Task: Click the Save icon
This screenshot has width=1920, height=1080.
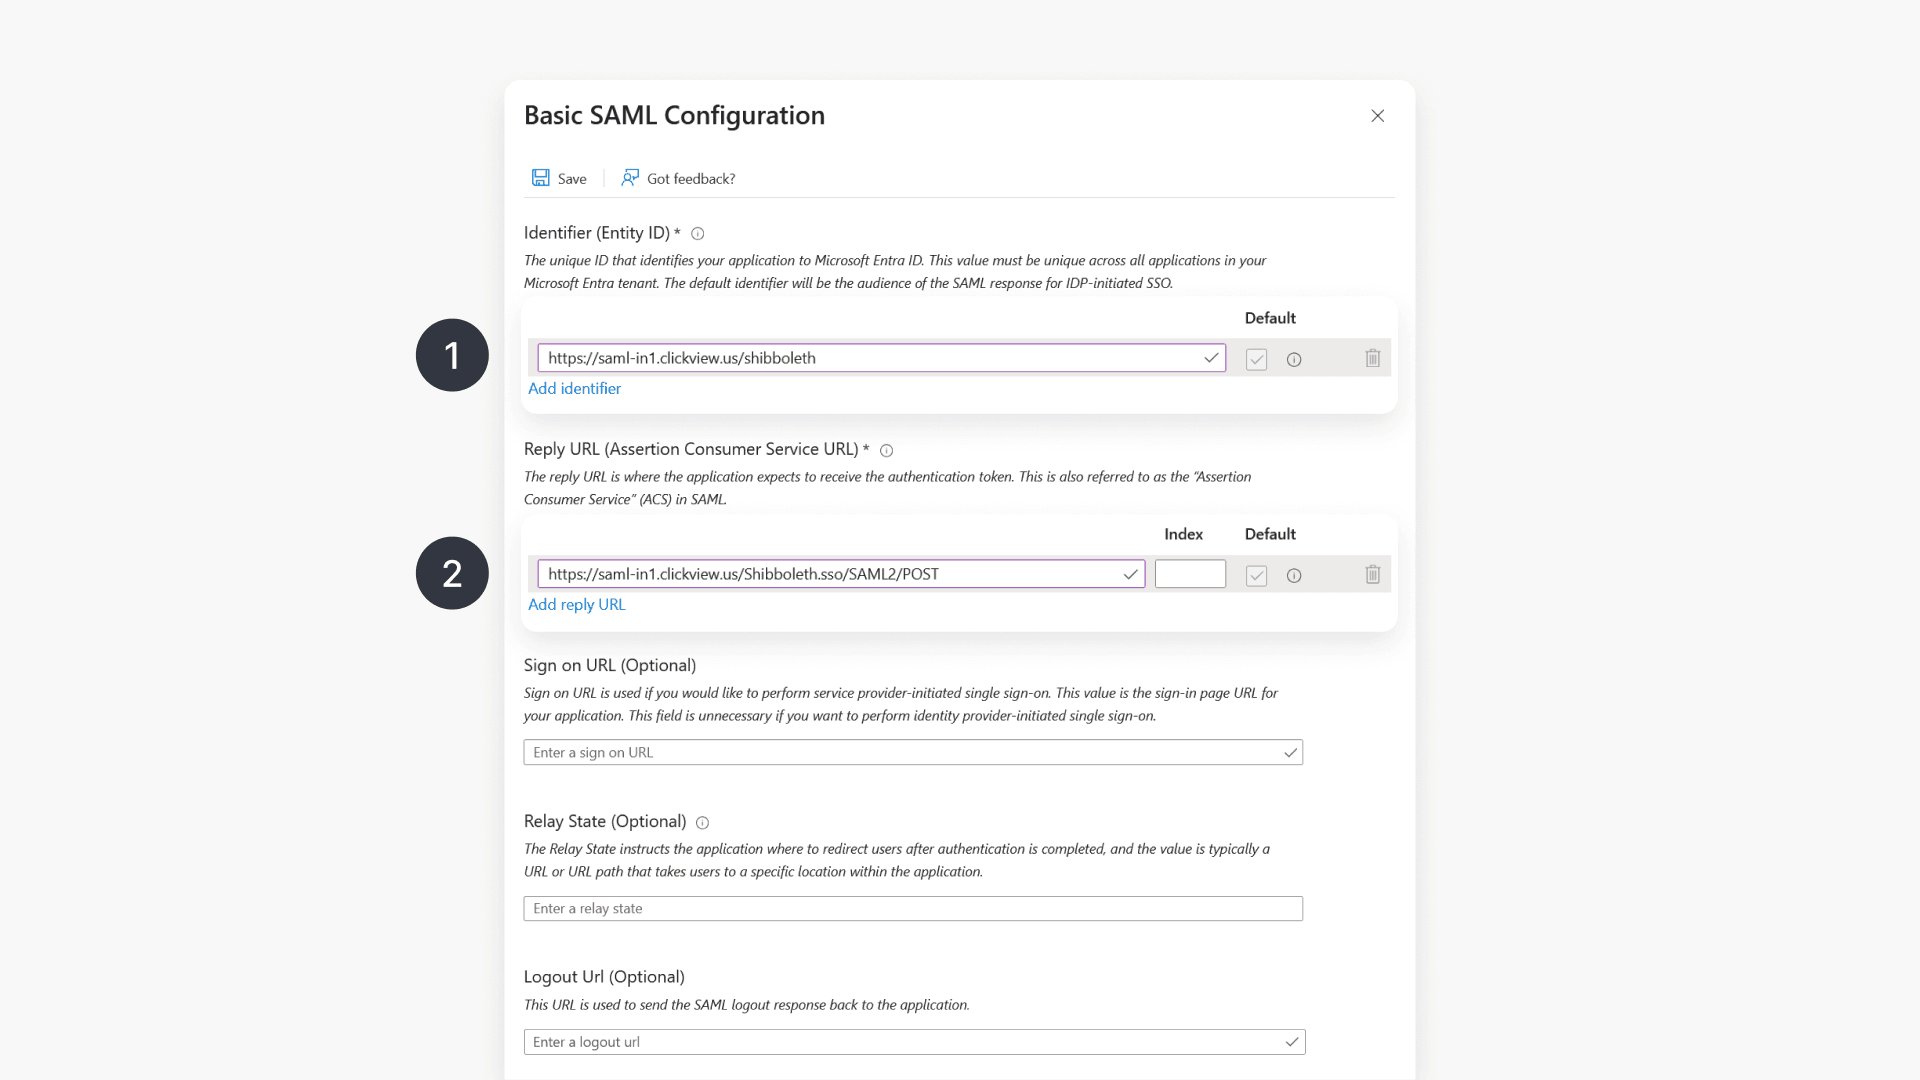Action: (x=541, y=177)
